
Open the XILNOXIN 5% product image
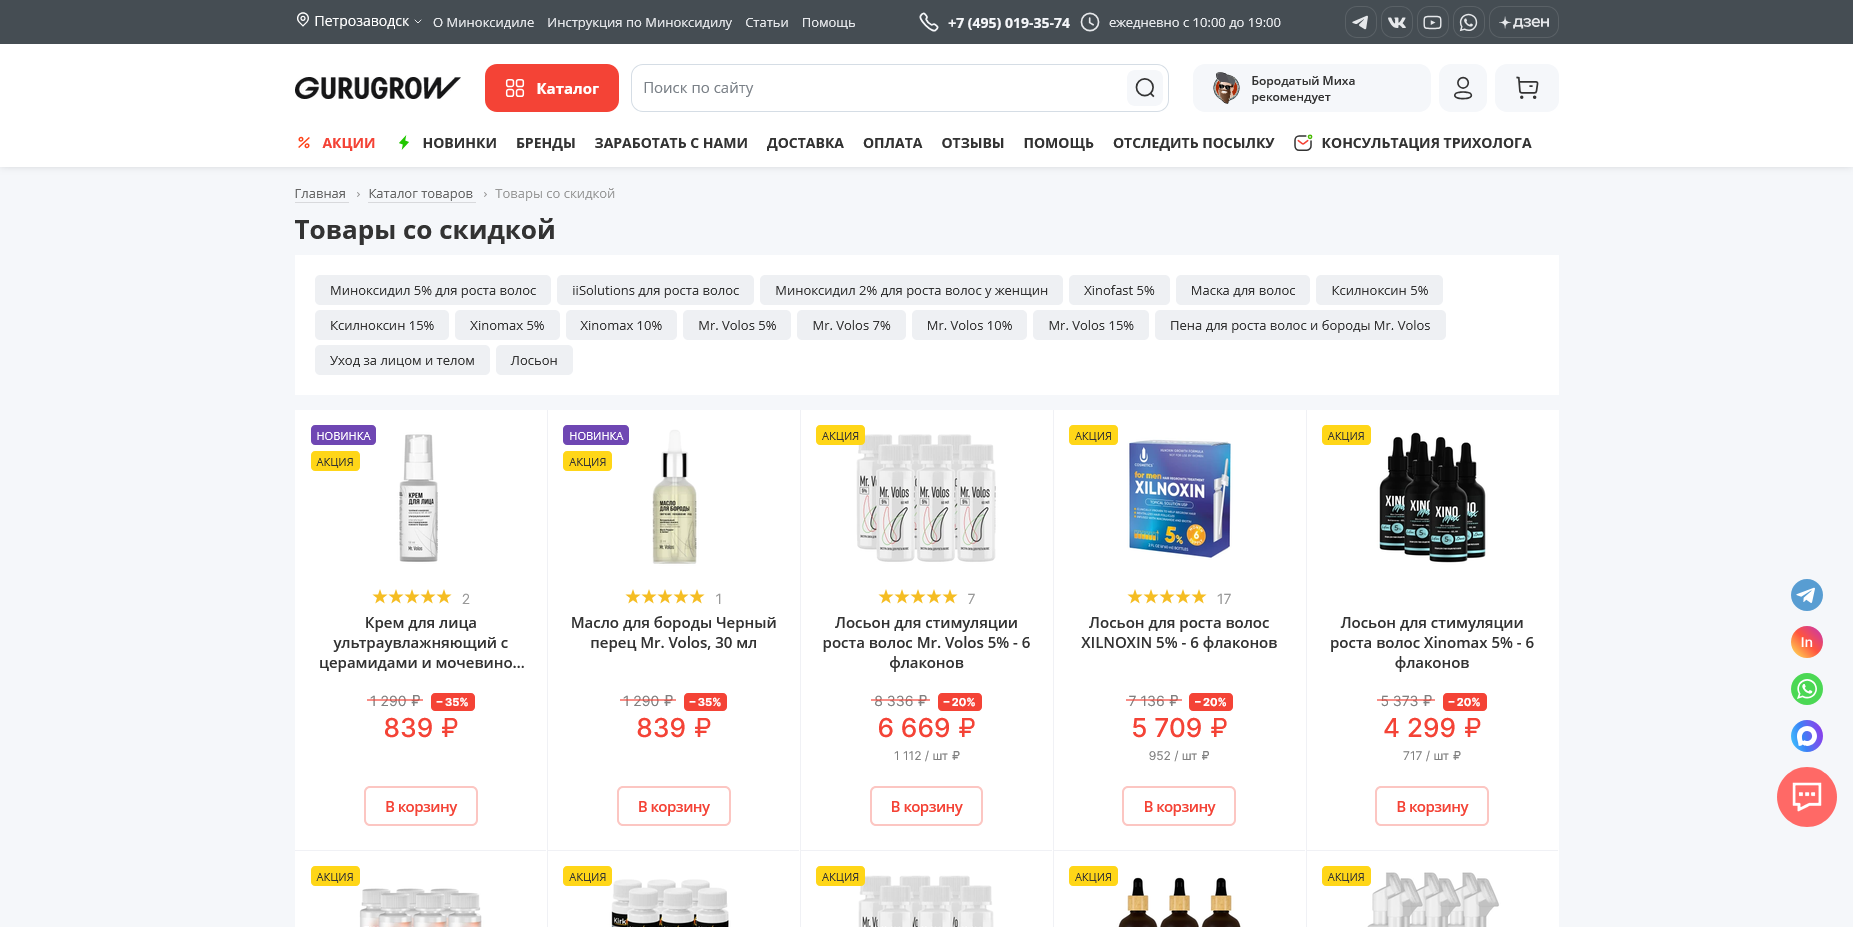click(1179, 498)
